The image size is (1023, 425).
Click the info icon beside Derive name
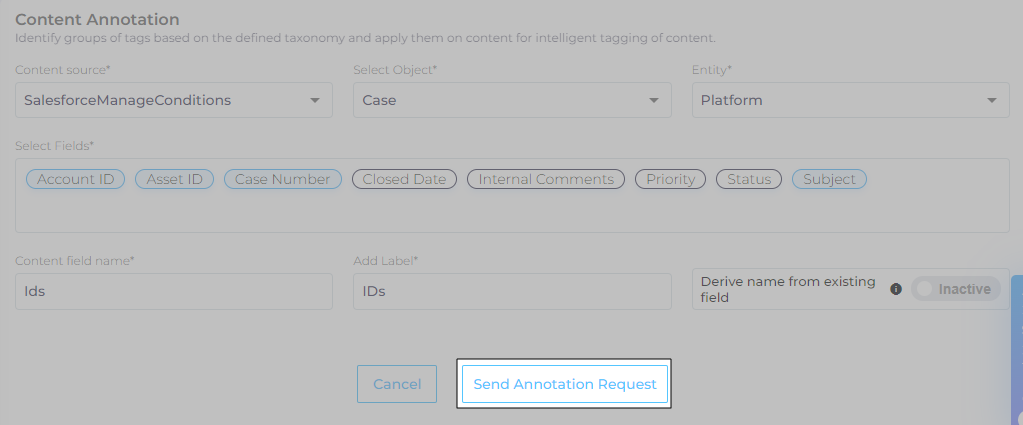coord(896,289)
